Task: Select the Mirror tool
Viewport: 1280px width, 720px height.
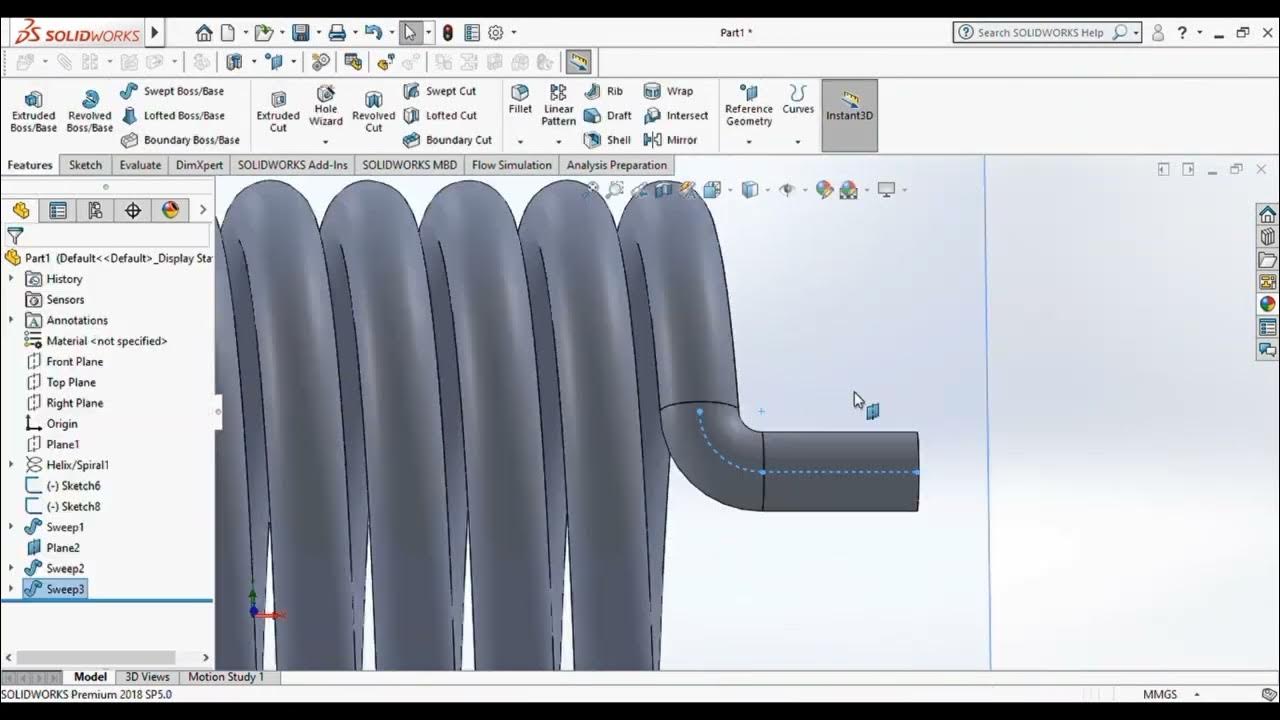Action: (x=670, y=140)
